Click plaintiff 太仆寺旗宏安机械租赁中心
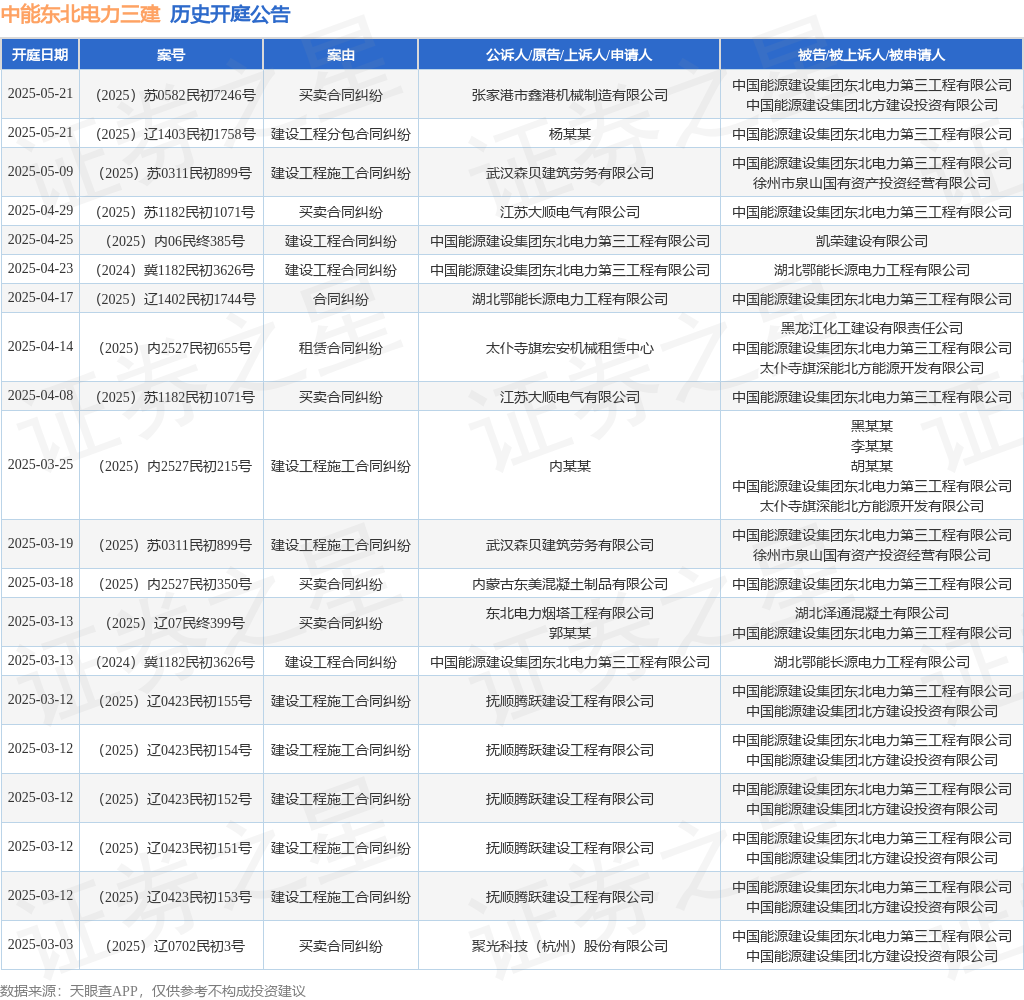Image resolution: width=1024 pixels, height=1000 pixels. [x=569, y=349]
